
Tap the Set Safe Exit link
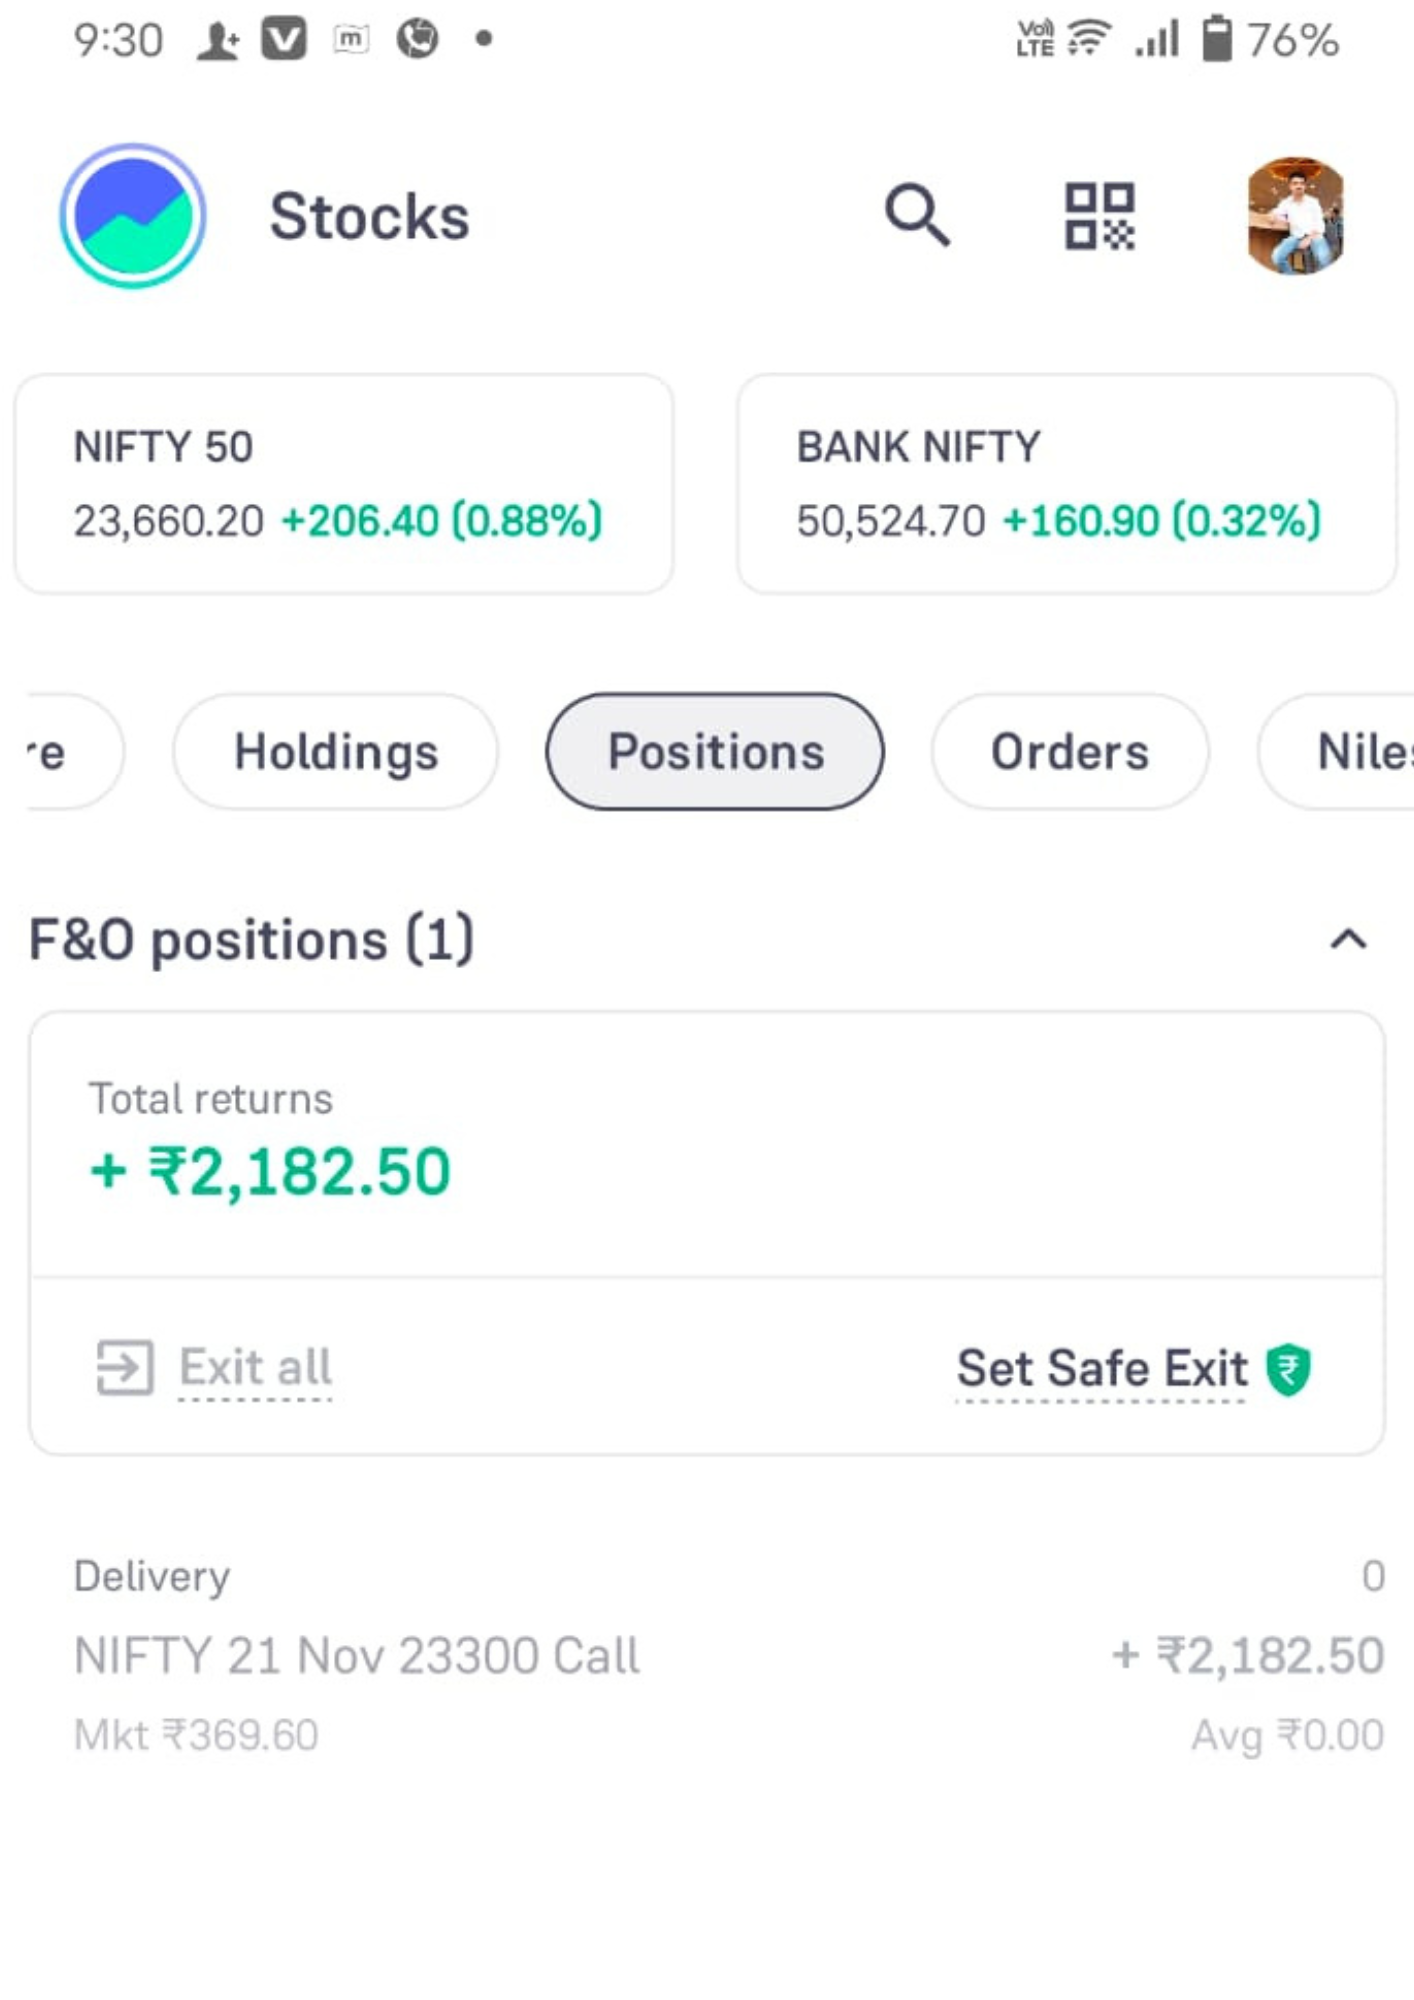pyautogui.click(x=1102, y=1369)
